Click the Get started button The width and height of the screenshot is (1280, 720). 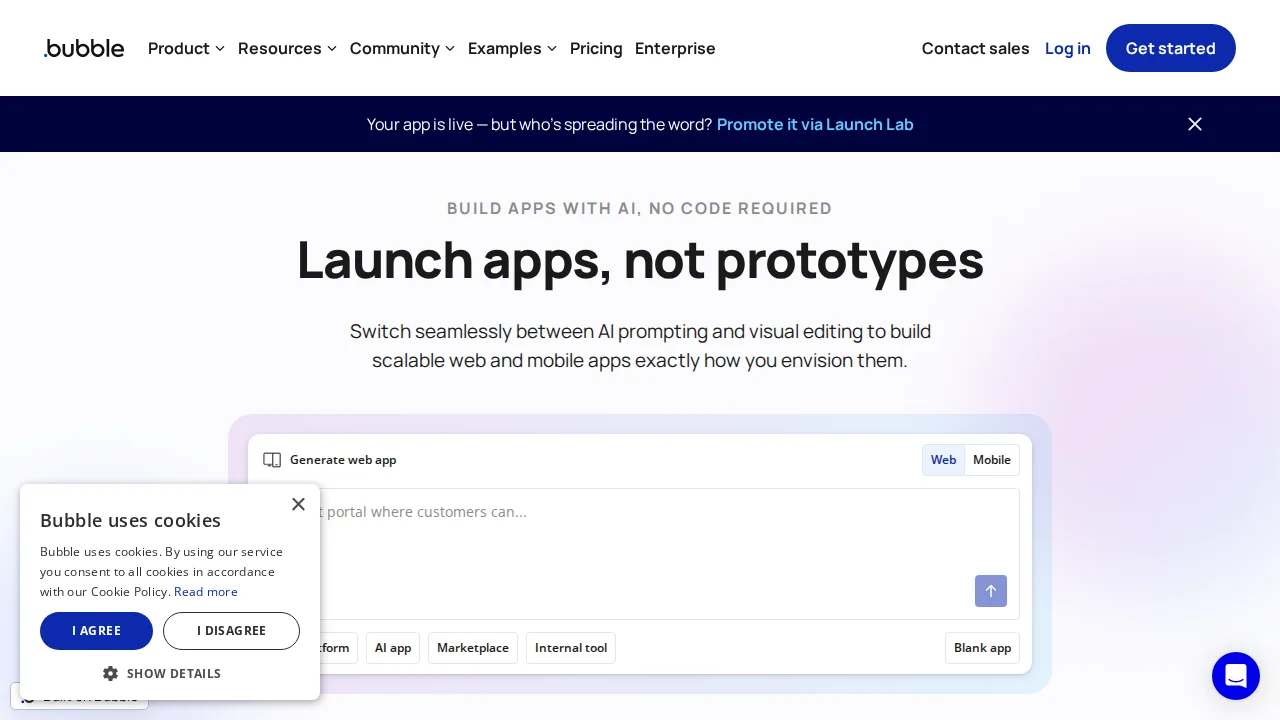(x=1171, y=48)
